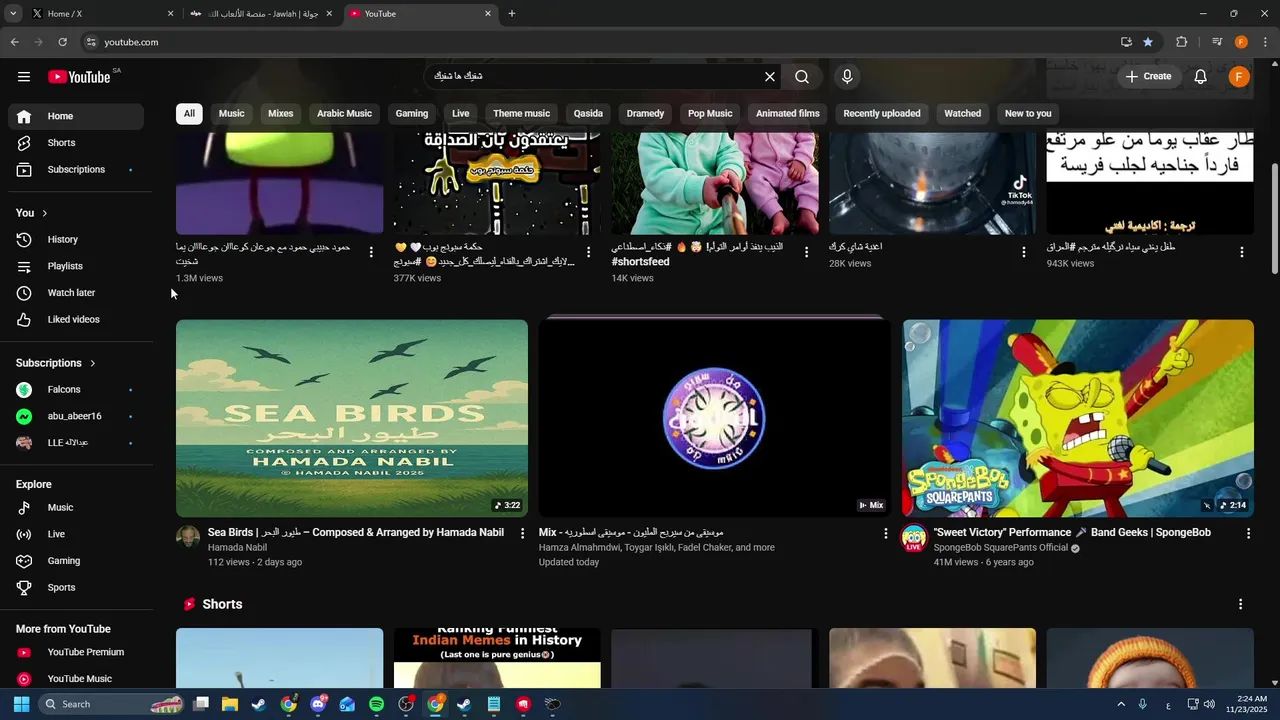Click the search magnifier button
This screenshot has width=1280, height=720.
click(x=802, y=77)
